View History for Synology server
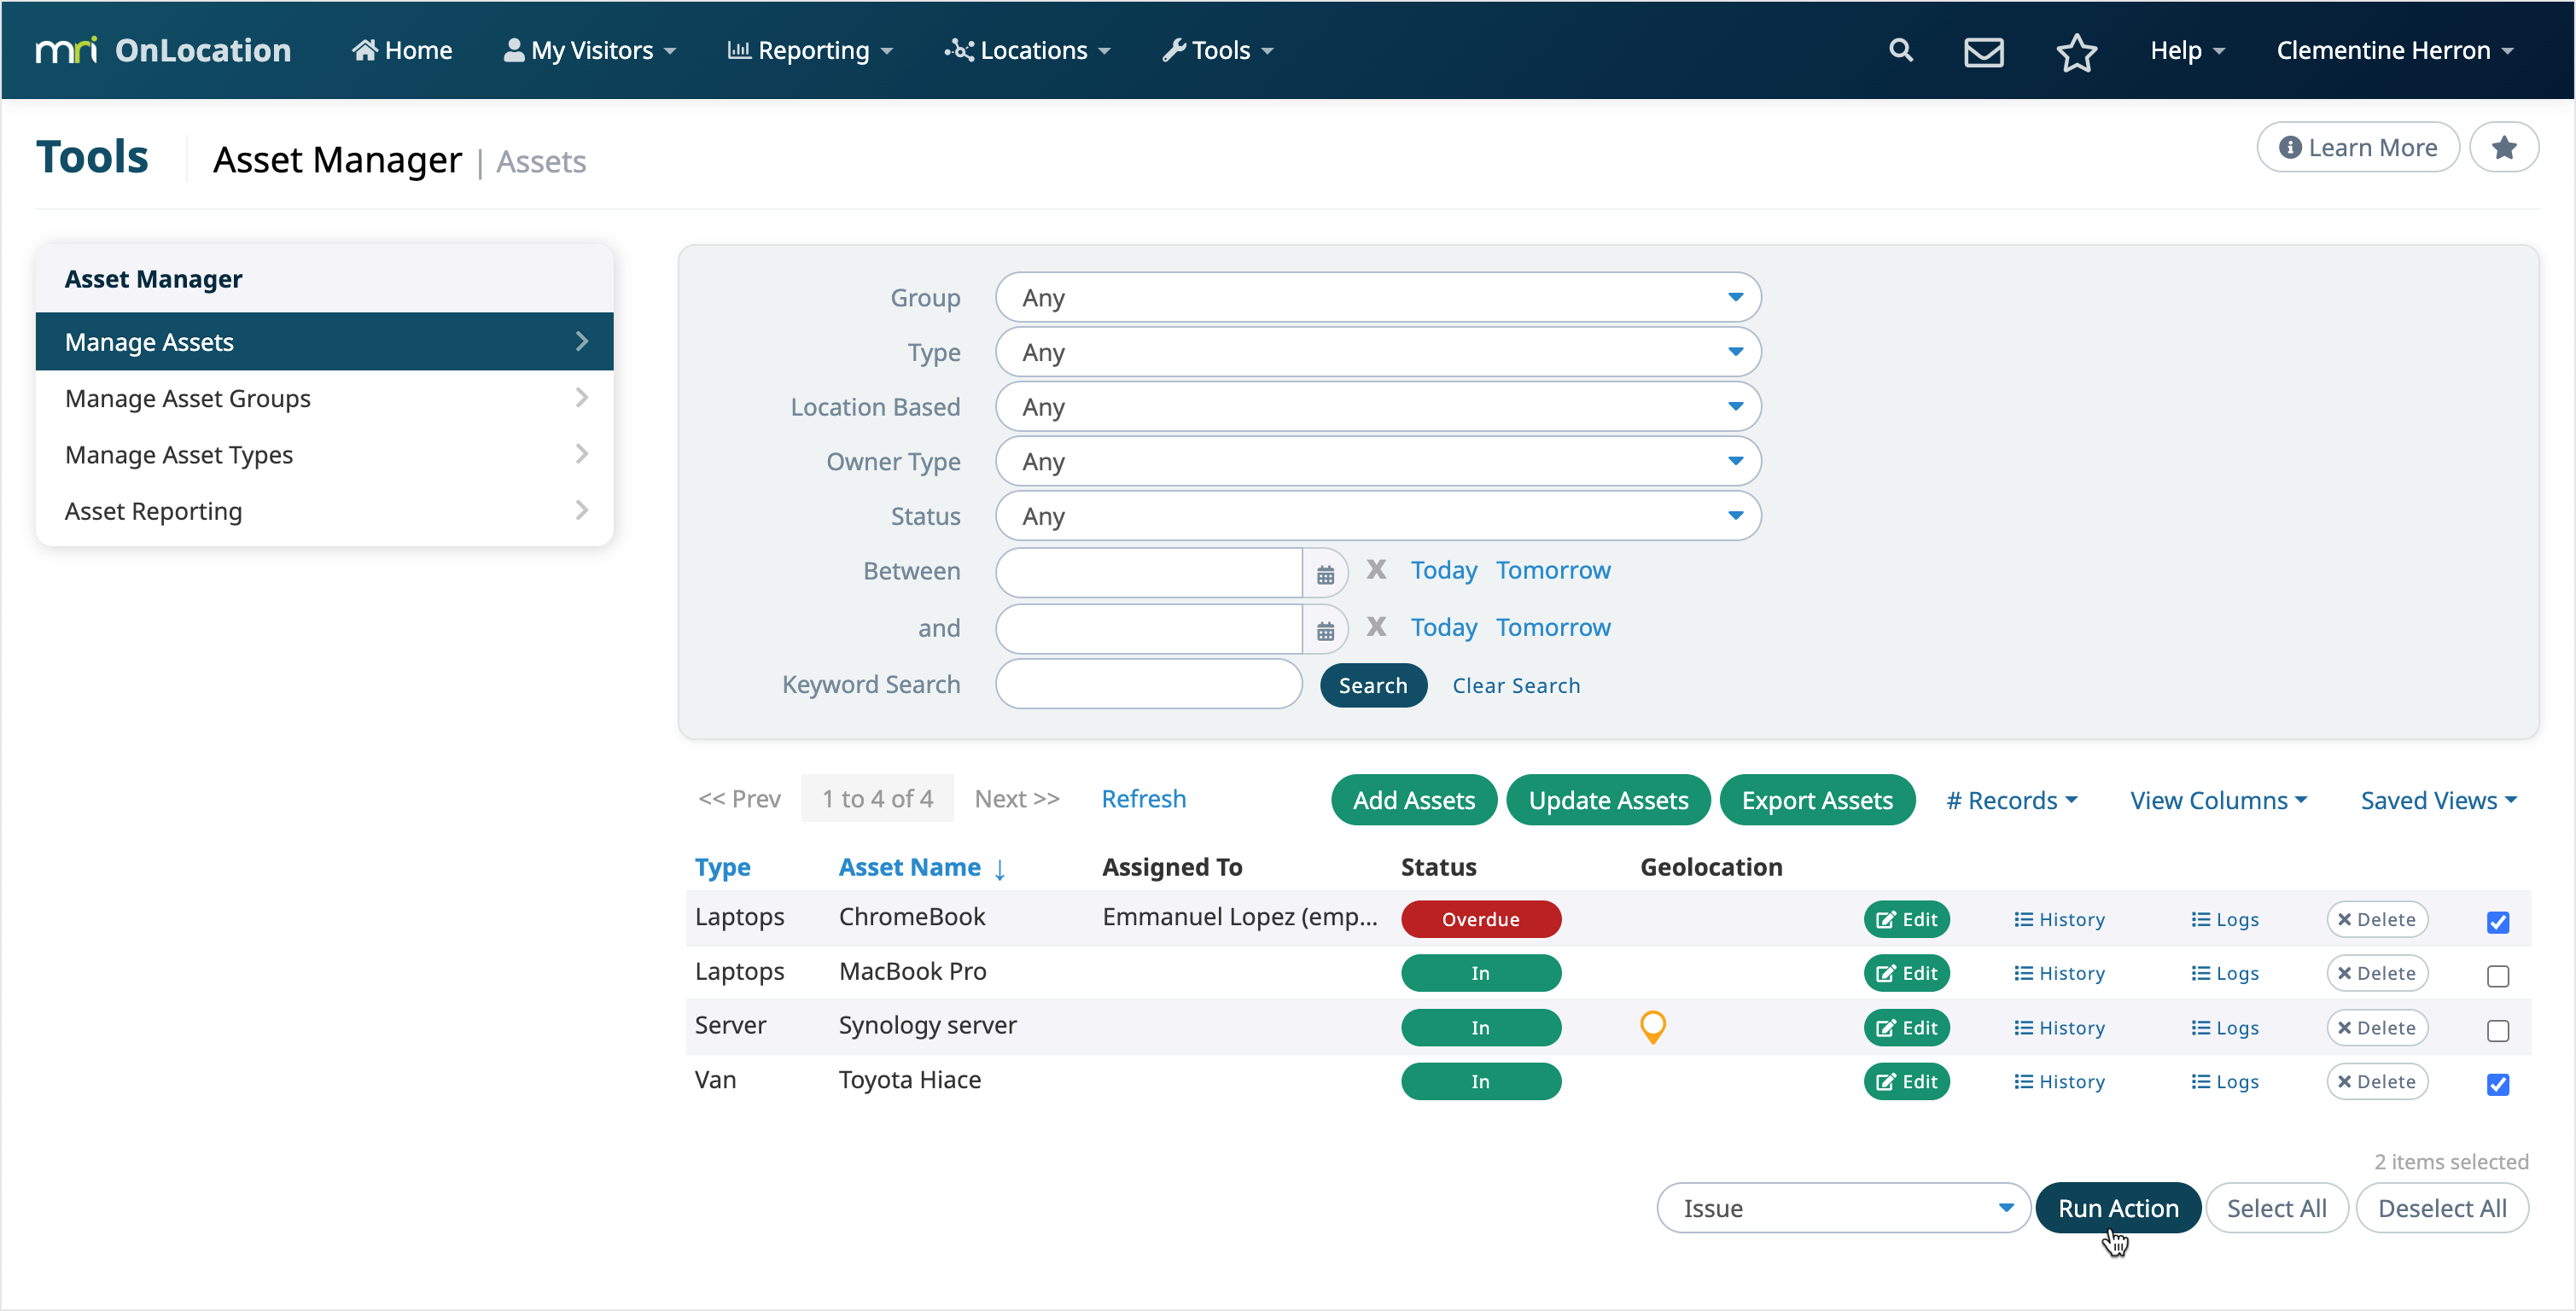Image resolution: width=2576 pixels, height=1311 pixels. point(2059,1028)
